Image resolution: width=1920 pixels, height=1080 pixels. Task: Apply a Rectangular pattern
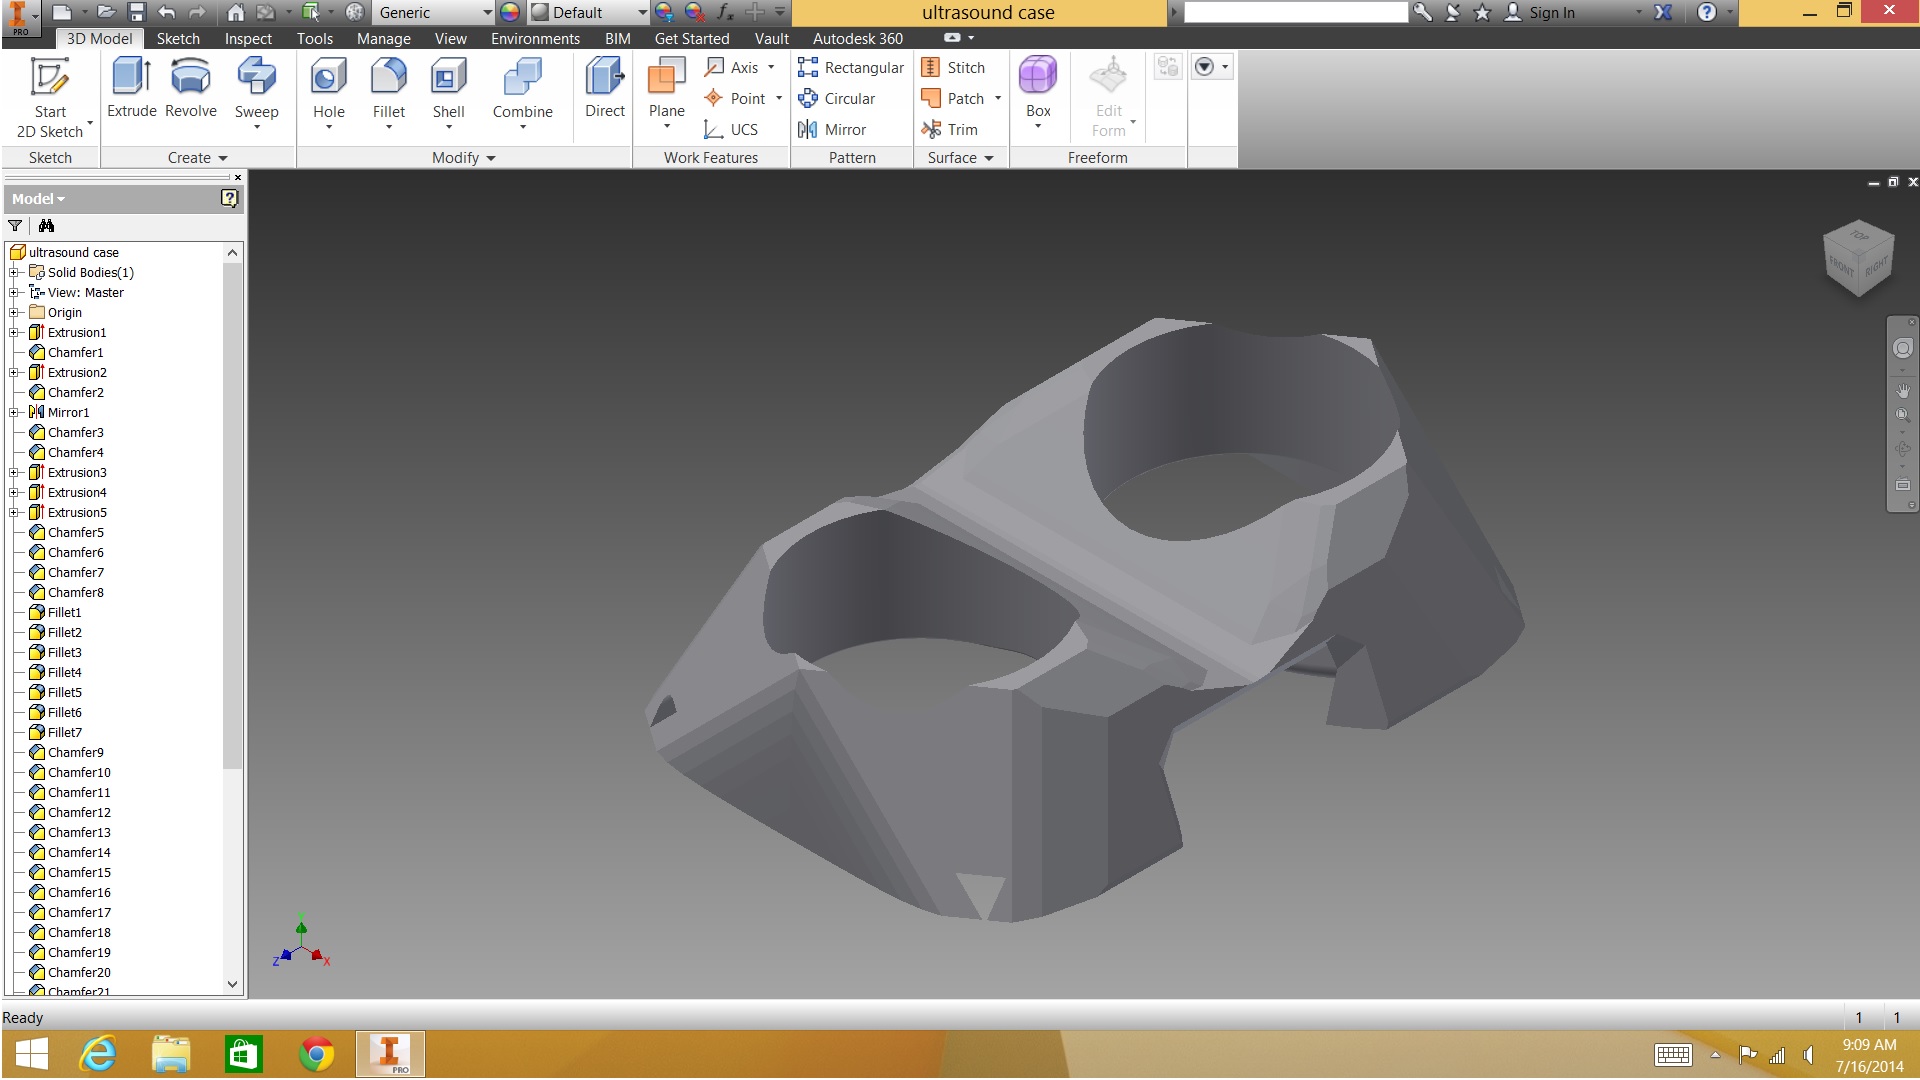click(851, 67)
